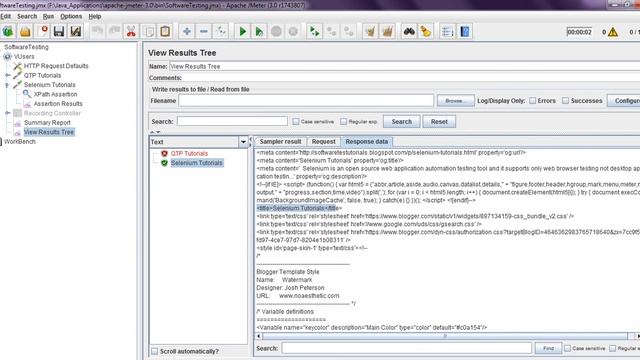Select Summary Report tree item
The image size is (640, 360).
coord(47,122)
